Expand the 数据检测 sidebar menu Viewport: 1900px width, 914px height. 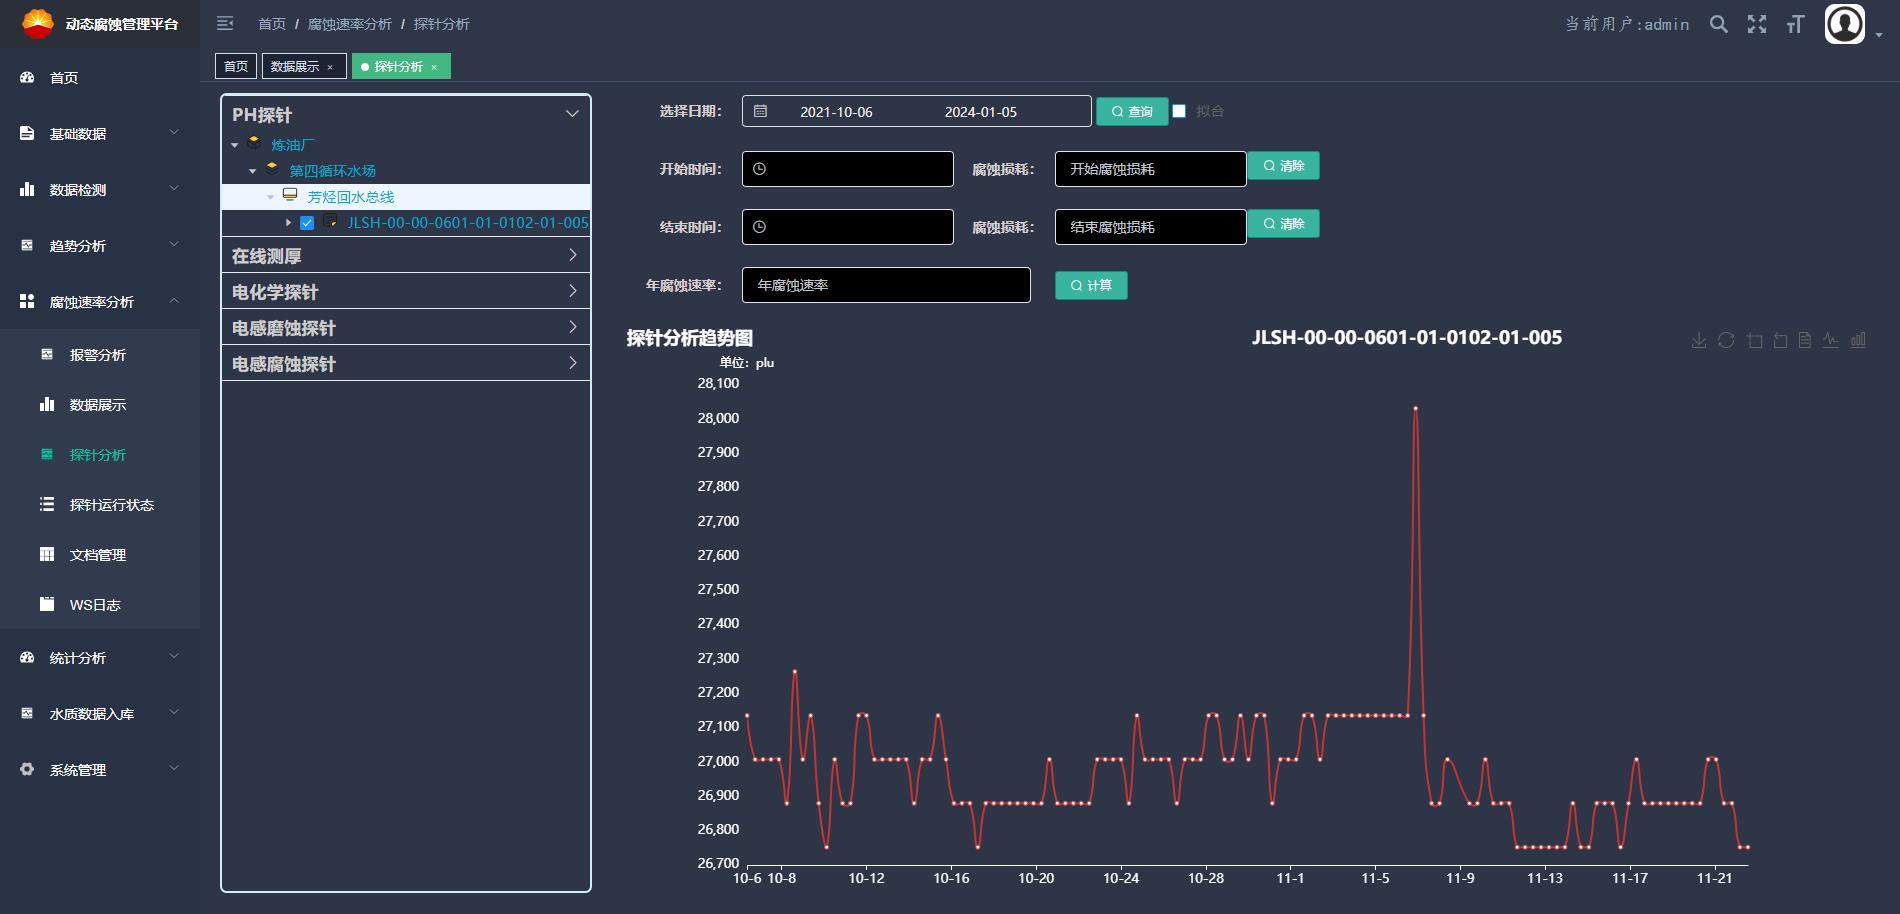[x=100, y=189]
